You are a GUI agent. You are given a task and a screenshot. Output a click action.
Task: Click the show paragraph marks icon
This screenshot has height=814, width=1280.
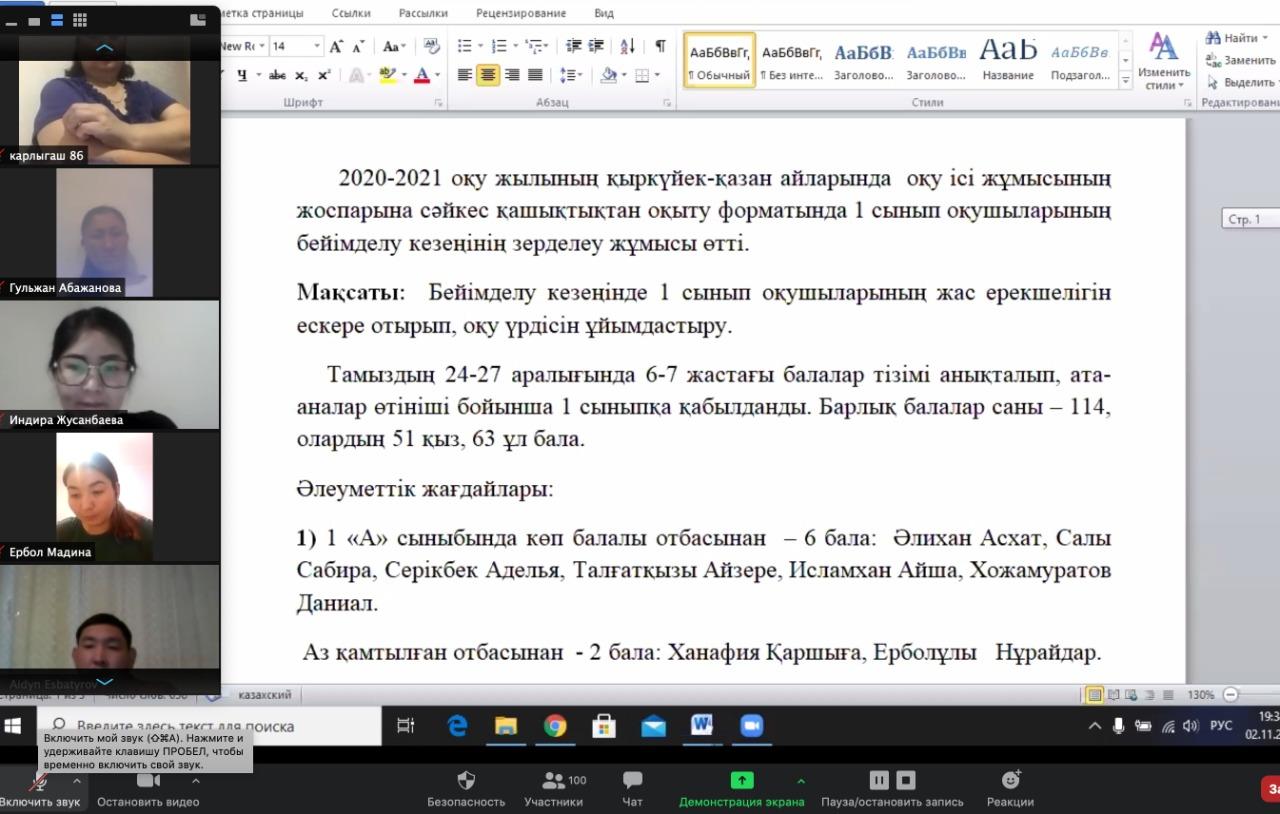[x=660, y=46]
